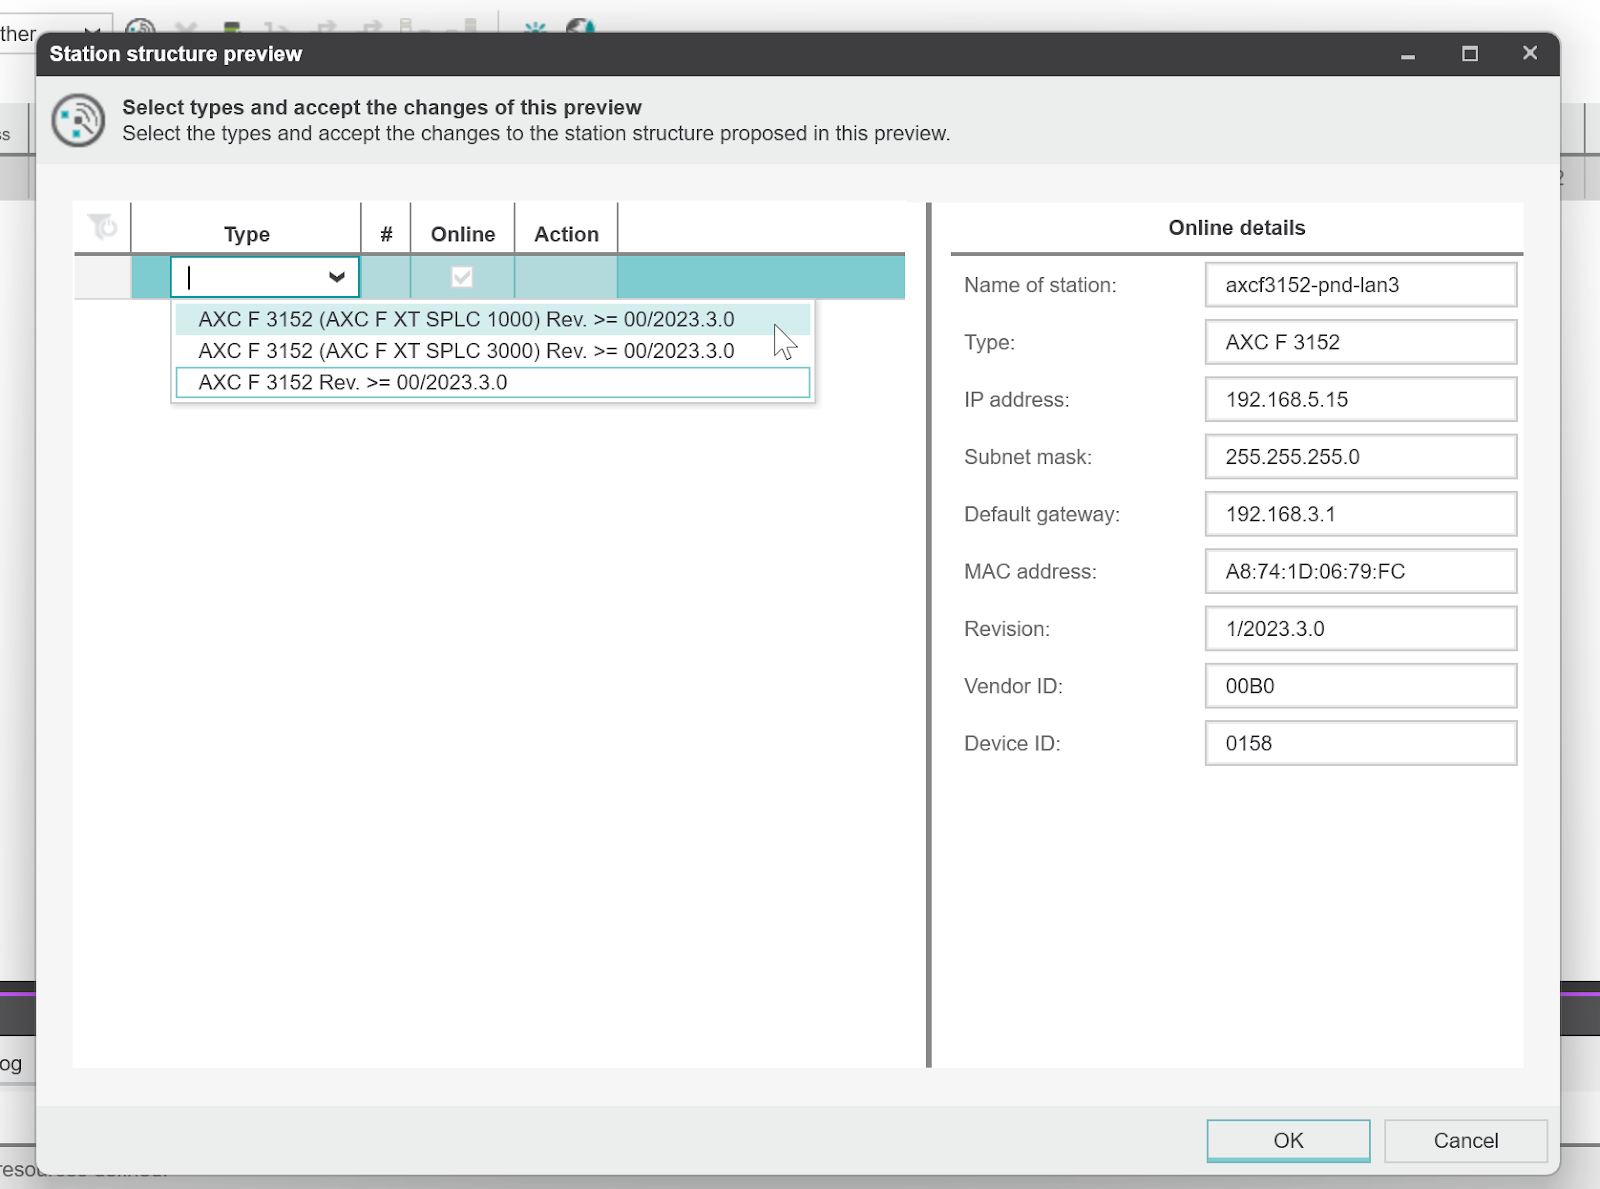Choose plain AXC F 3152 Rev. option
The image size is (1600, 1189).
[492, 382]
